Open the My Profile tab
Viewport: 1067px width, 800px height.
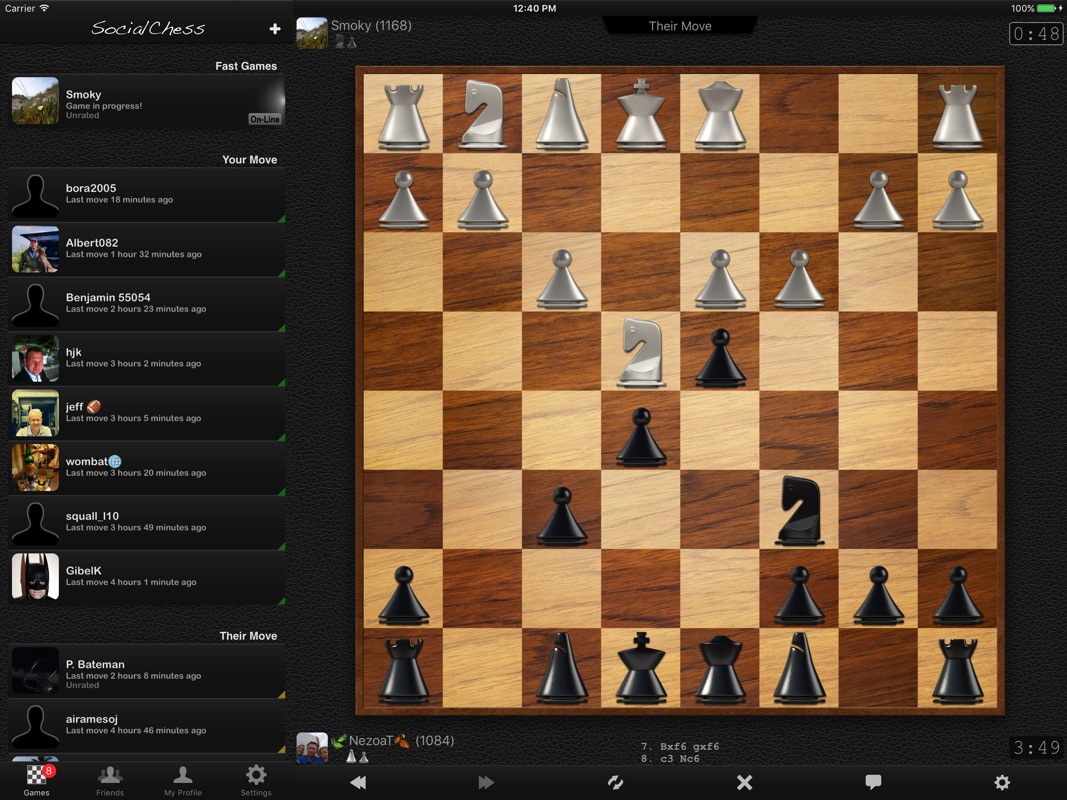pos(183,780)
